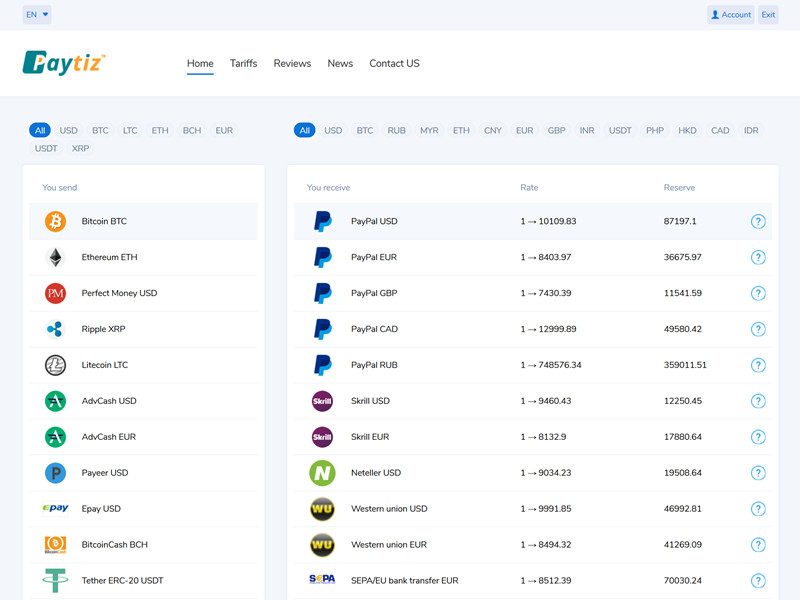Open help info for PayPal USD
Viewport: 800px width, 600px height.
pyautogui.click(x=758, y=221)
